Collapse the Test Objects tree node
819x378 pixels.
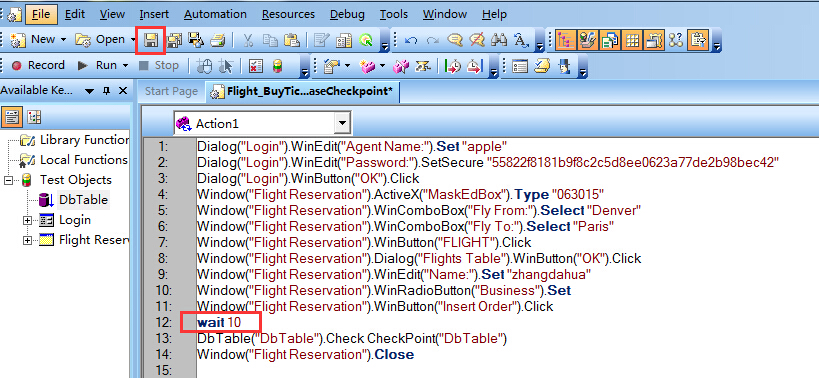(8, 181)
